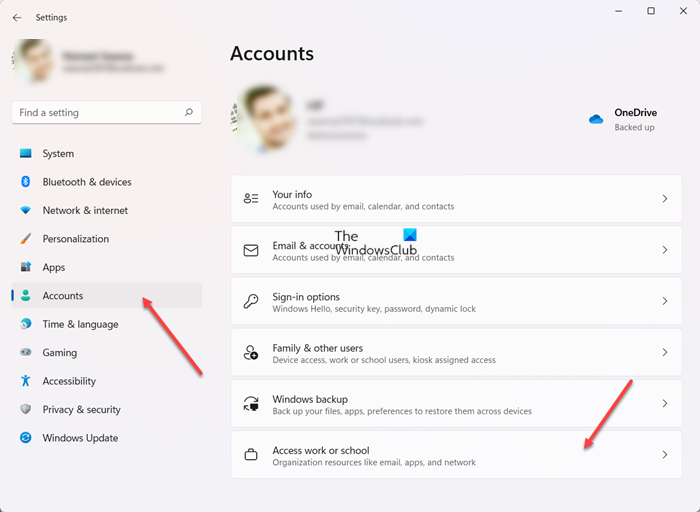The height and width of the screenshot is (512, 700).
Task: Click the search magnifier icon
Action: point(189,112)
